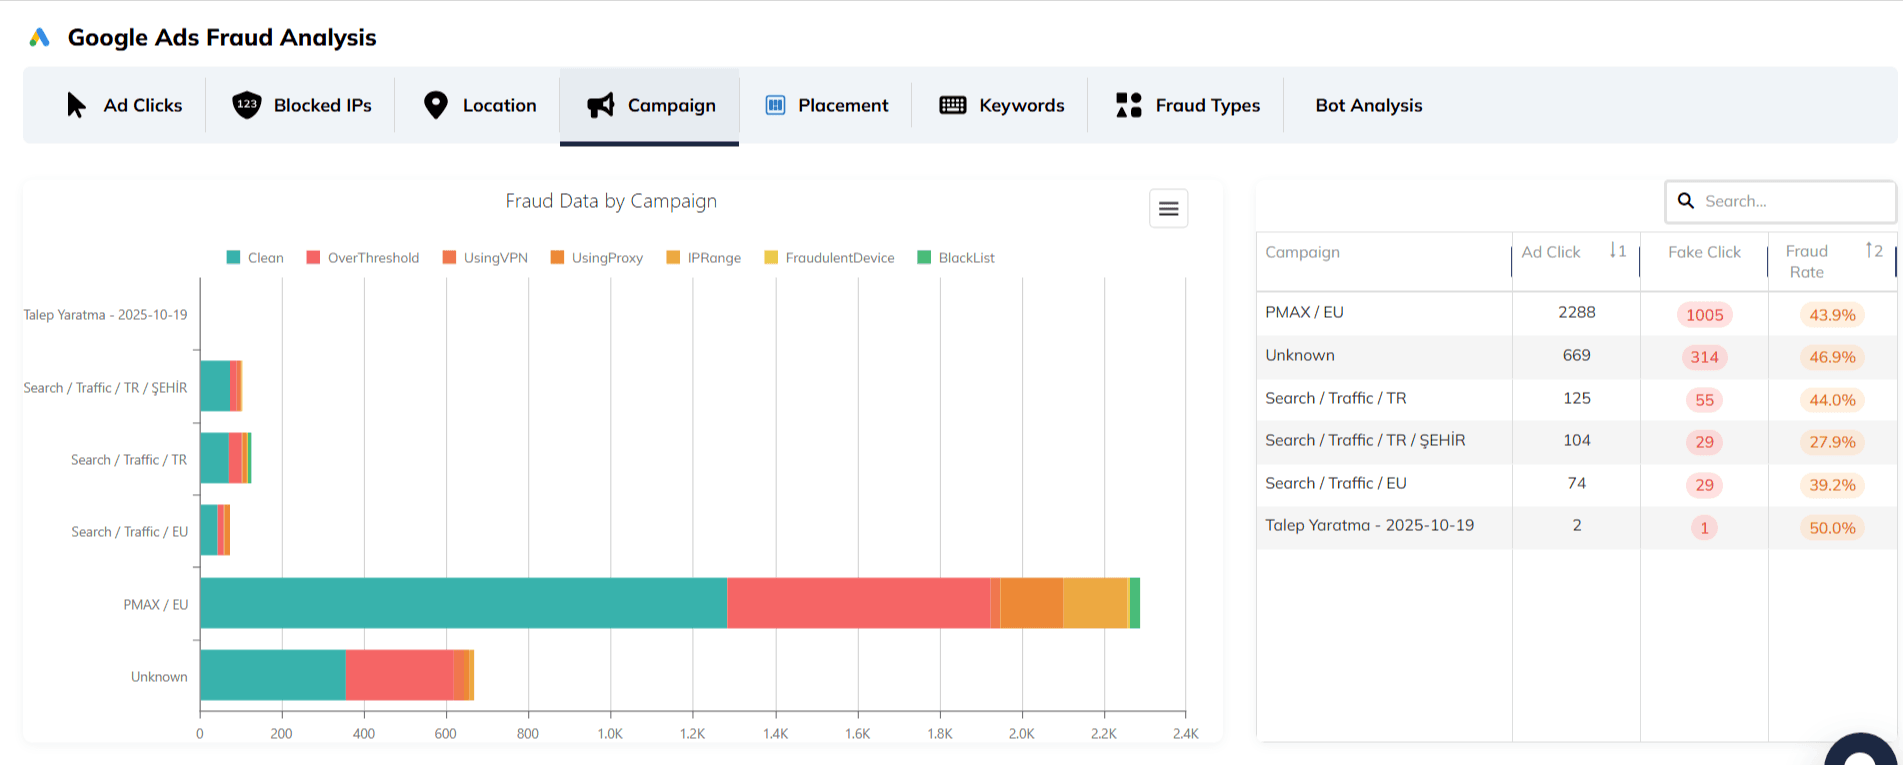Screen dimensions: 1903x765
Task: Open the chart hamburger export menu
Action: coord(1168,209)
